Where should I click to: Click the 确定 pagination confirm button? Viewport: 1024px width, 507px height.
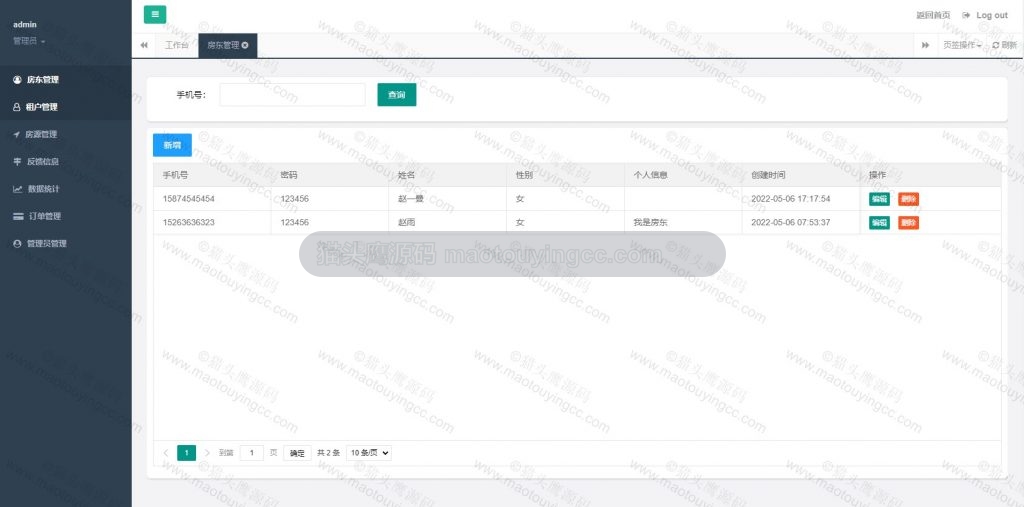pyautogui.click(x=297, y=453)
